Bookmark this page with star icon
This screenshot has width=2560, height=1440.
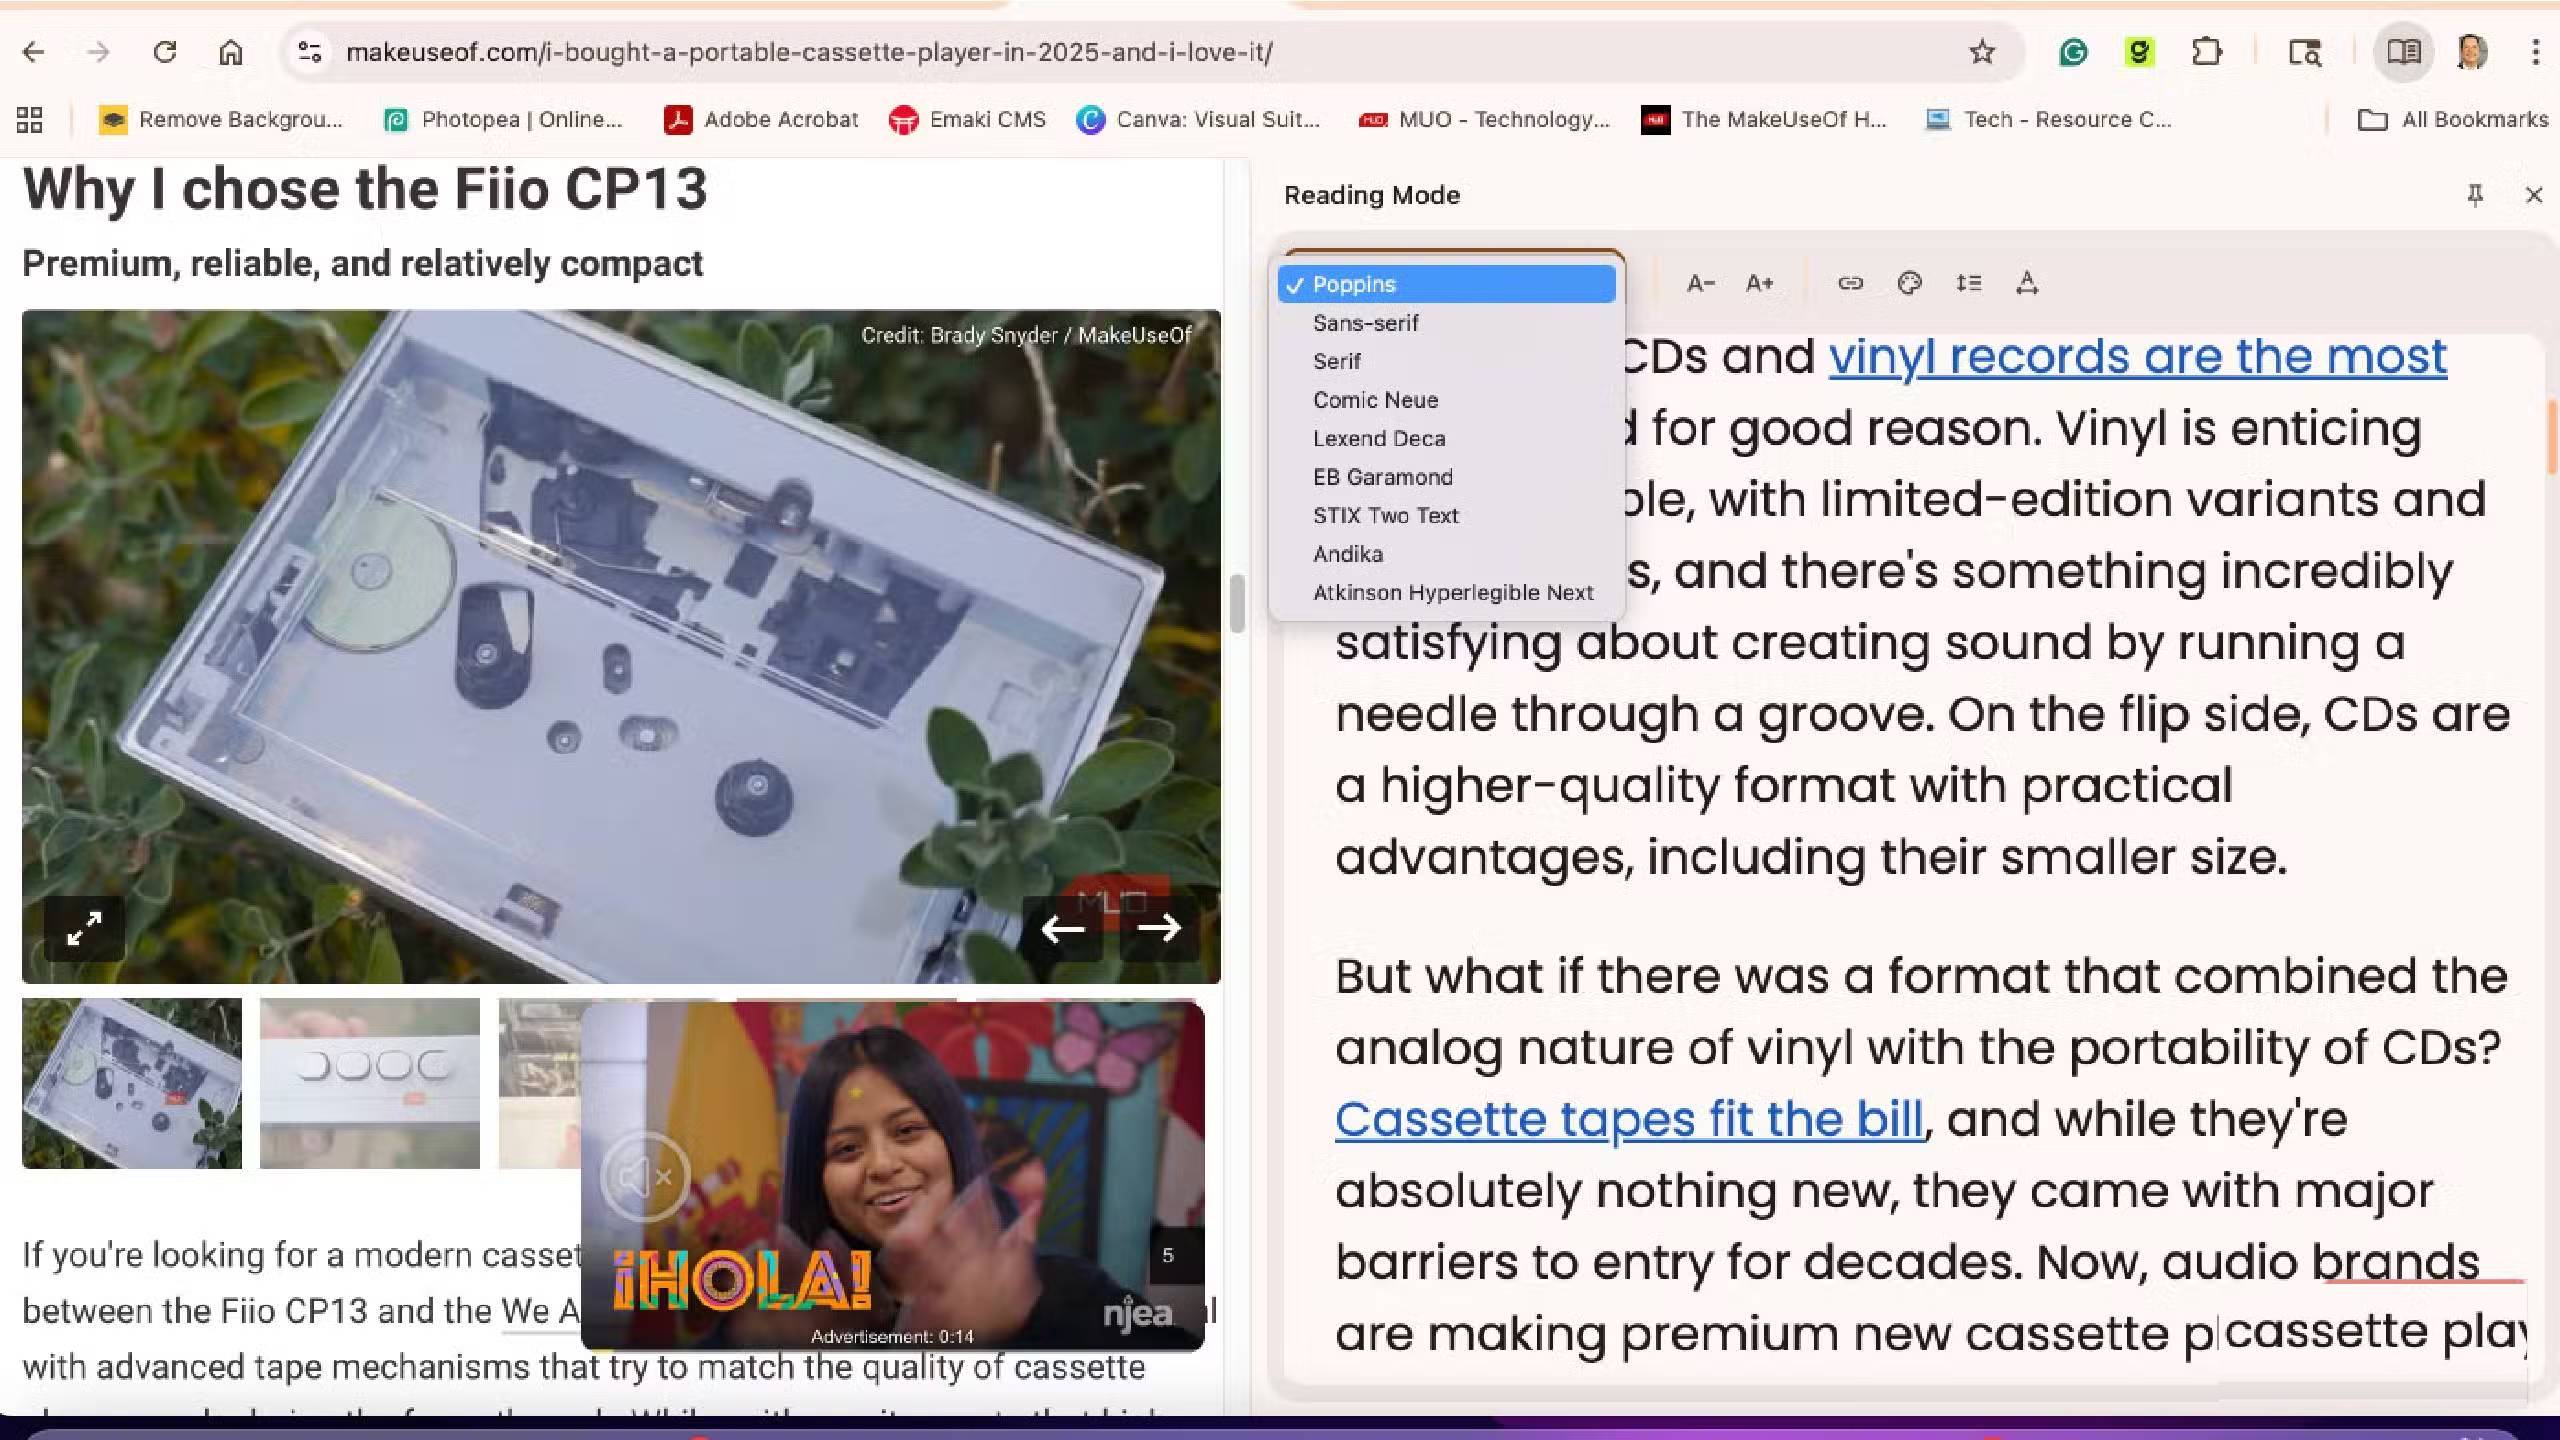coord(1981,52)
